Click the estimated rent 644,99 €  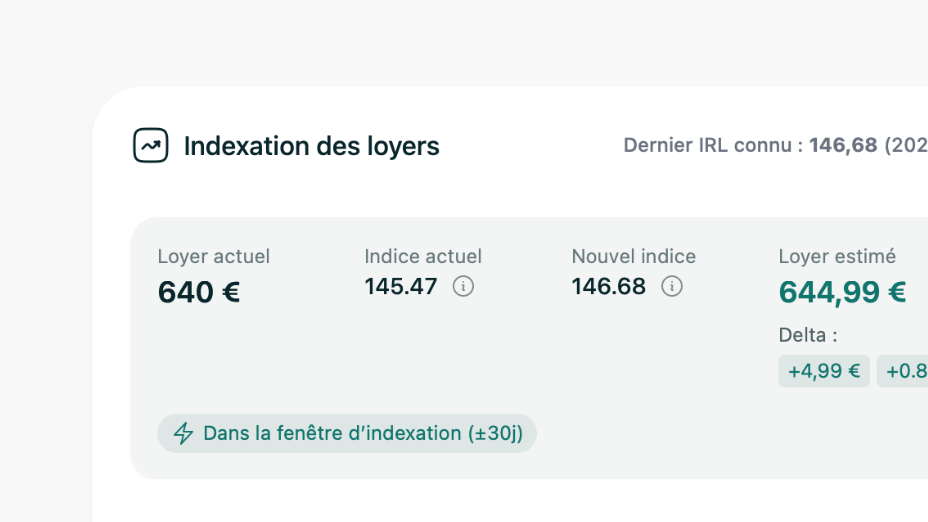tap(842, 292)
